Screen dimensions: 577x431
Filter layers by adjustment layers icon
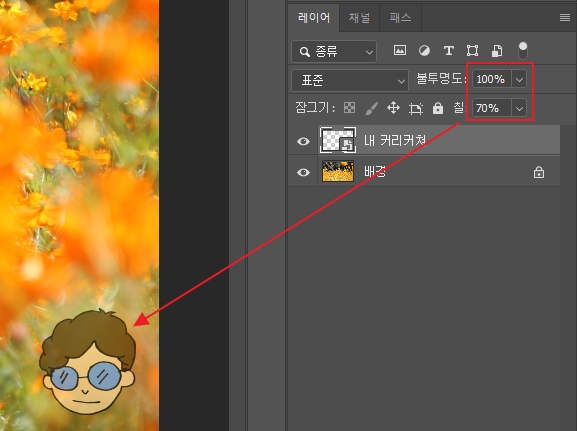(x=424, y=50)
